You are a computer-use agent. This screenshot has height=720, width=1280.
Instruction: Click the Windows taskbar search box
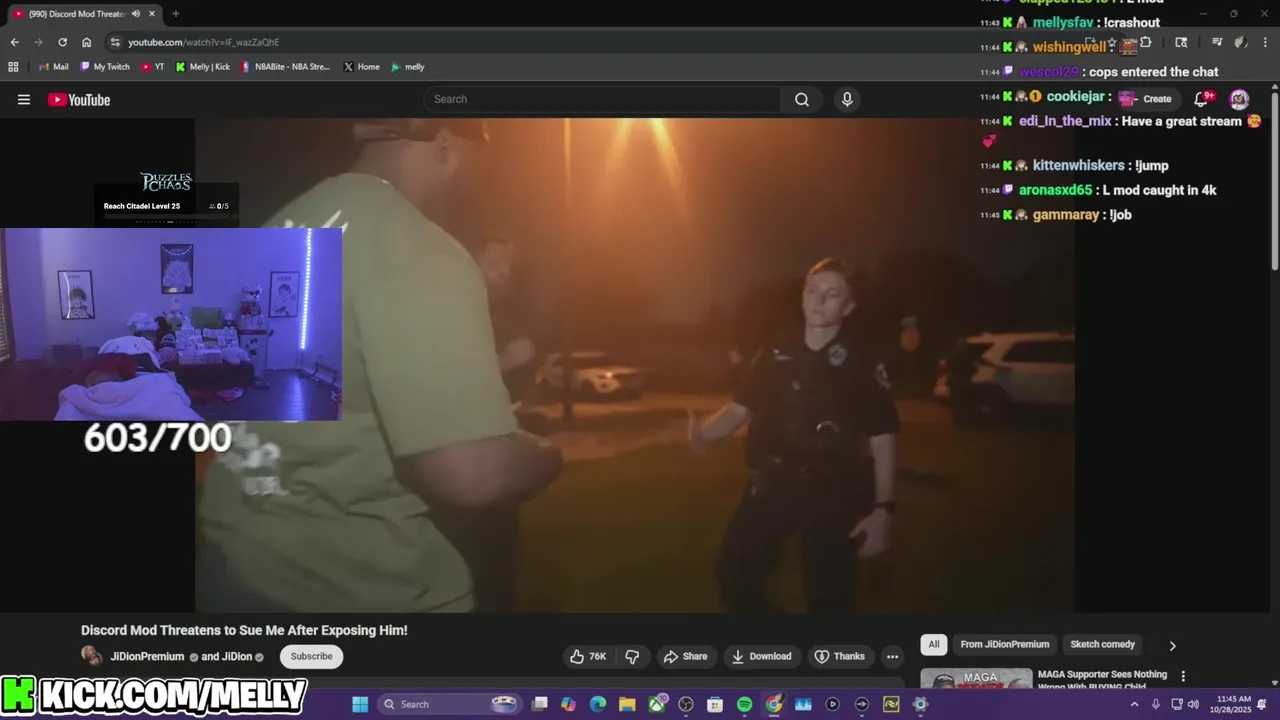point(451,704)
